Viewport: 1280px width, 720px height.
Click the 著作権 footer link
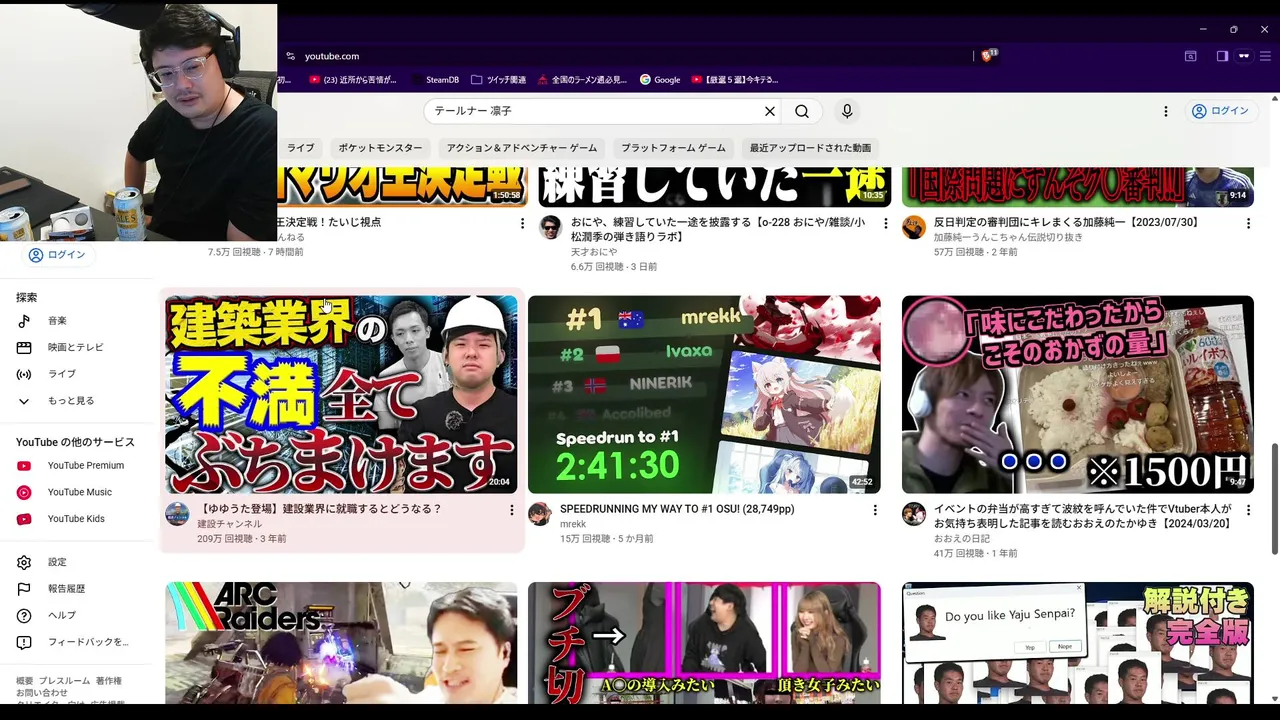pos(108,681)
